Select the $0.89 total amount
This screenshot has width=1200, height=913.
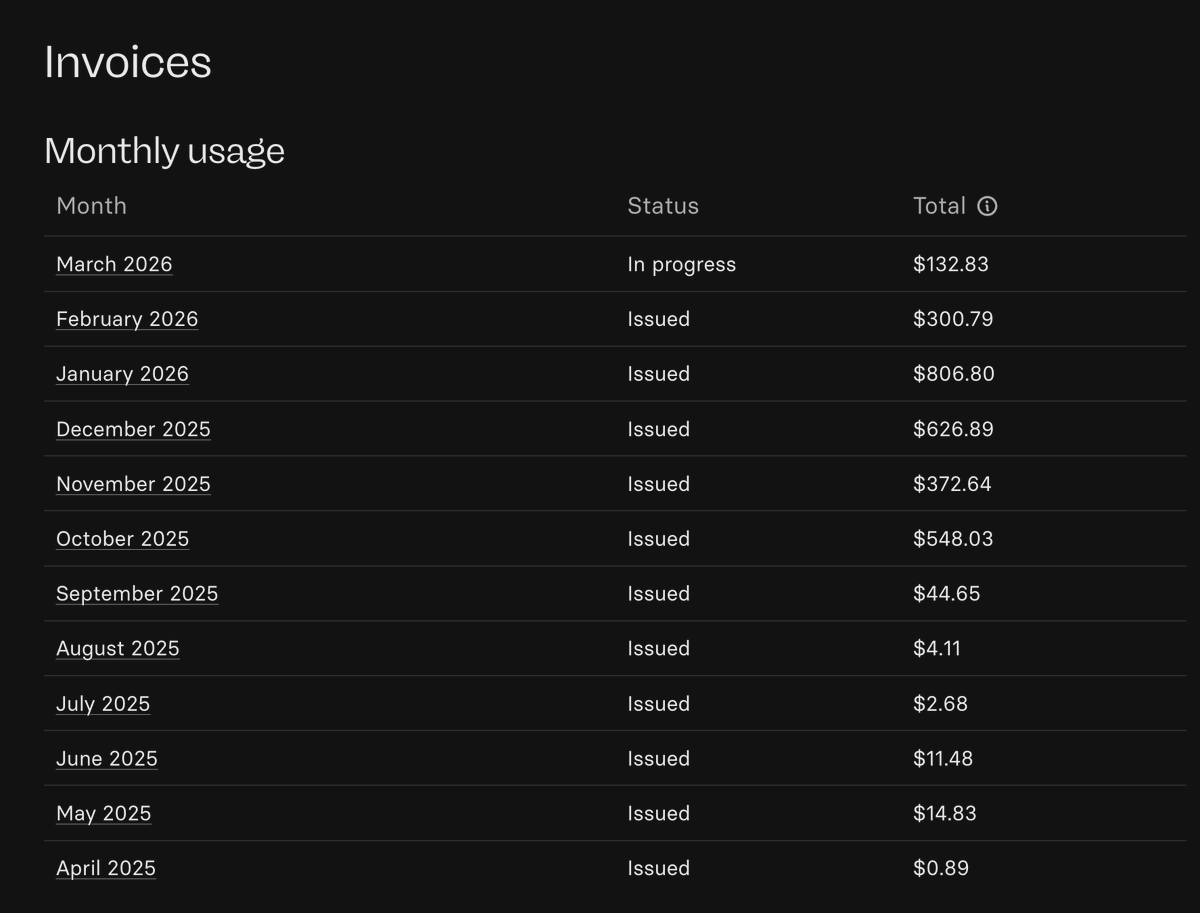[941, 869]
